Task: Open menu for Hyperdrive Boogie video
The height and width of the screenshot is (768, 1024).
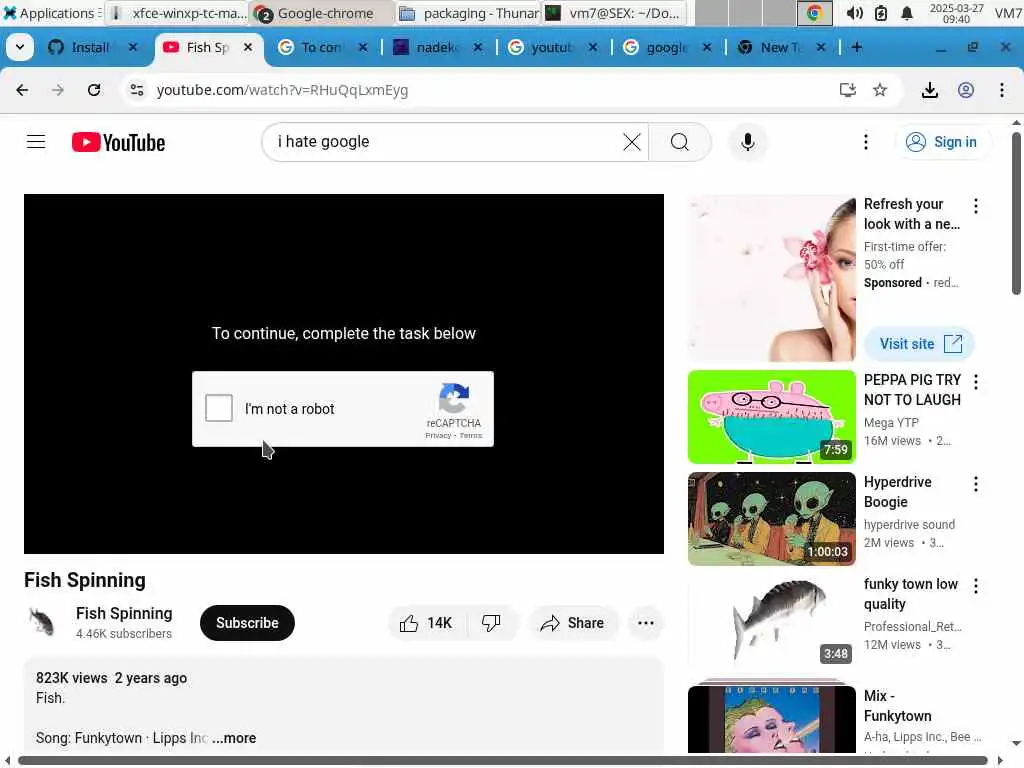Action: [976, 484]
